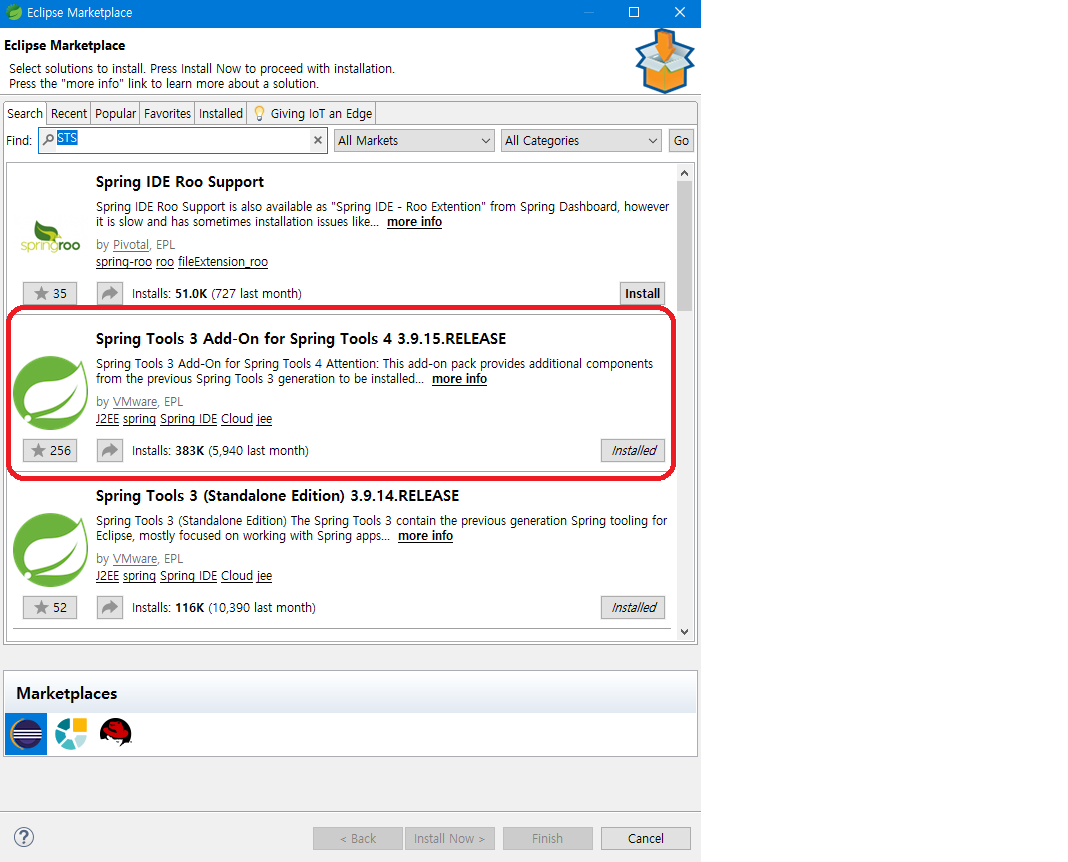
Task: Click Installed button for Spring Tools 3 Standalone
Action: coord(633,607)
